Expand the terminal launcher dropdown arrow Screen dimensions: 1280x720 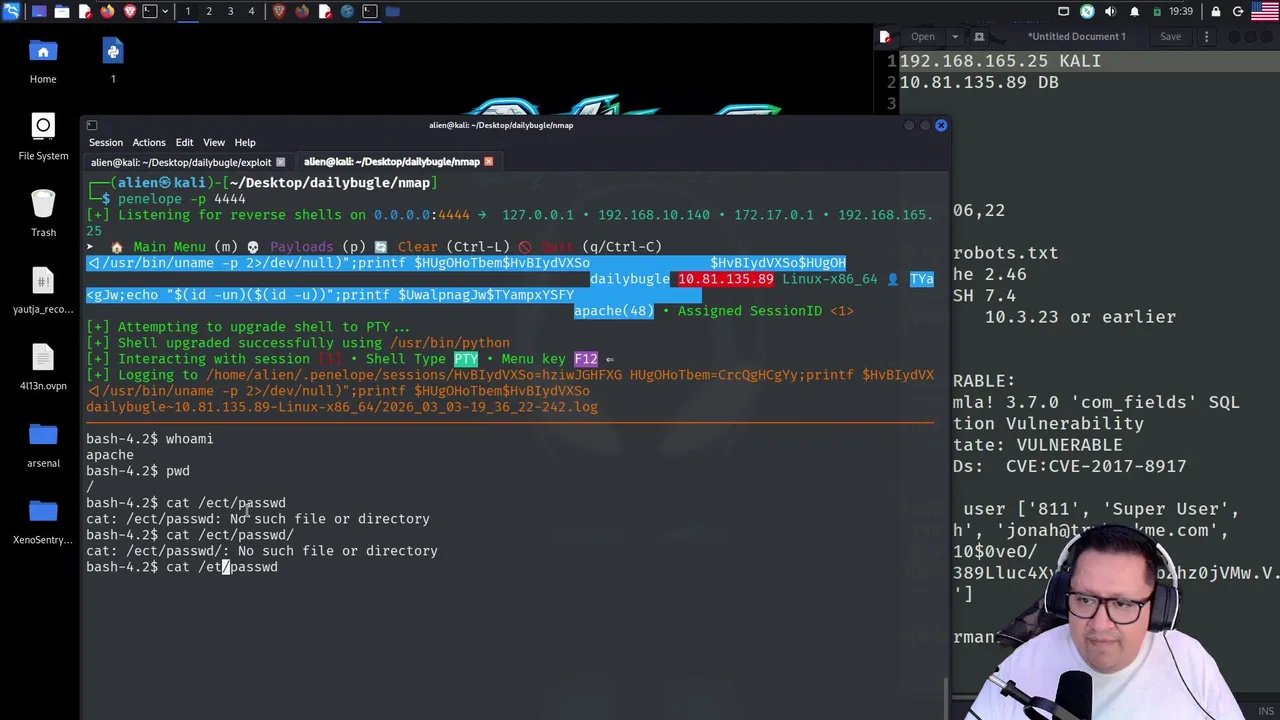tap(164, 11)
